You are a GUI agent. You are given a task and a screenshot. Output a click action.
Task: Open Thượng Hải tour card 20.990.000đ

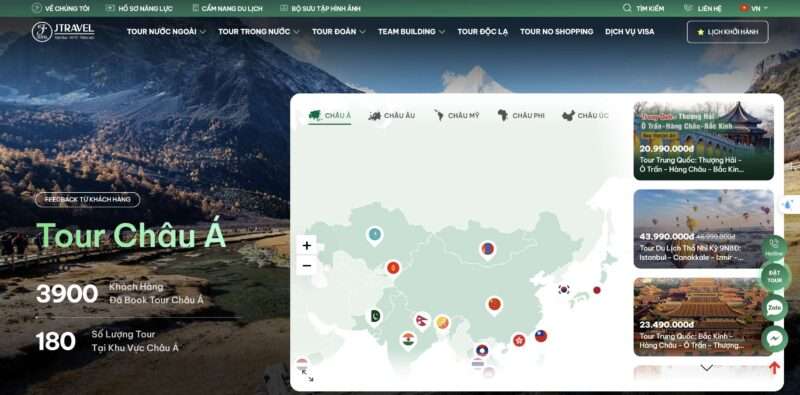point(704,140)
